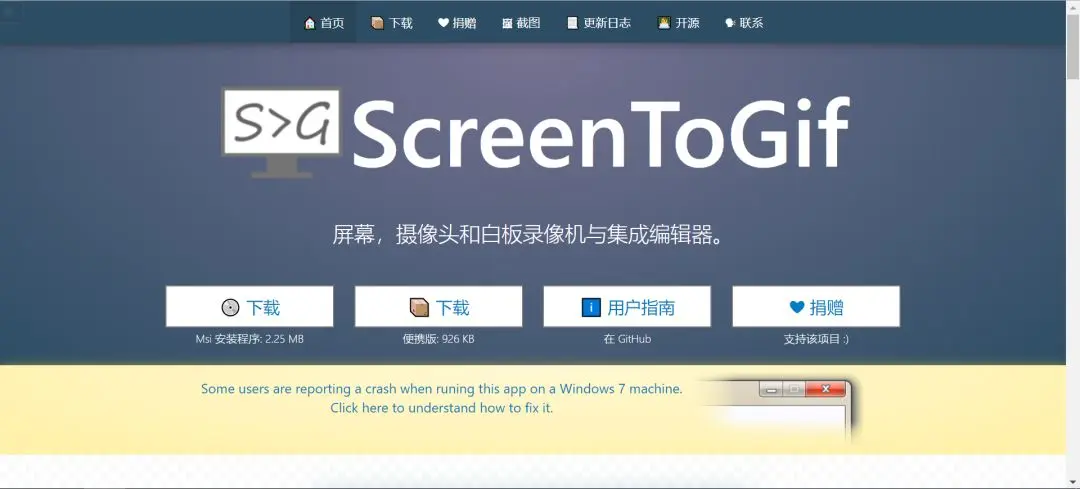Click the package icon on portable download button
The width and height of the screenshot is (1080, 489).
point(419,307)
